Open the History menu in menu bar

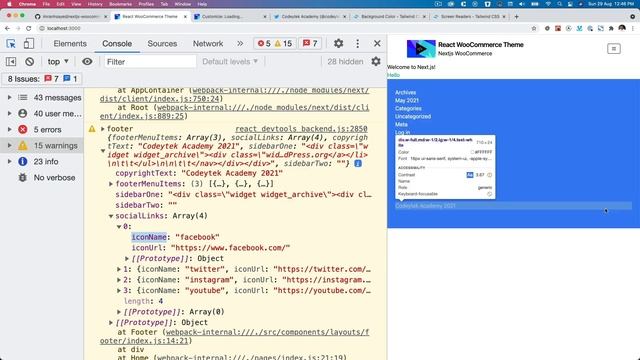(x=95, y=4)
